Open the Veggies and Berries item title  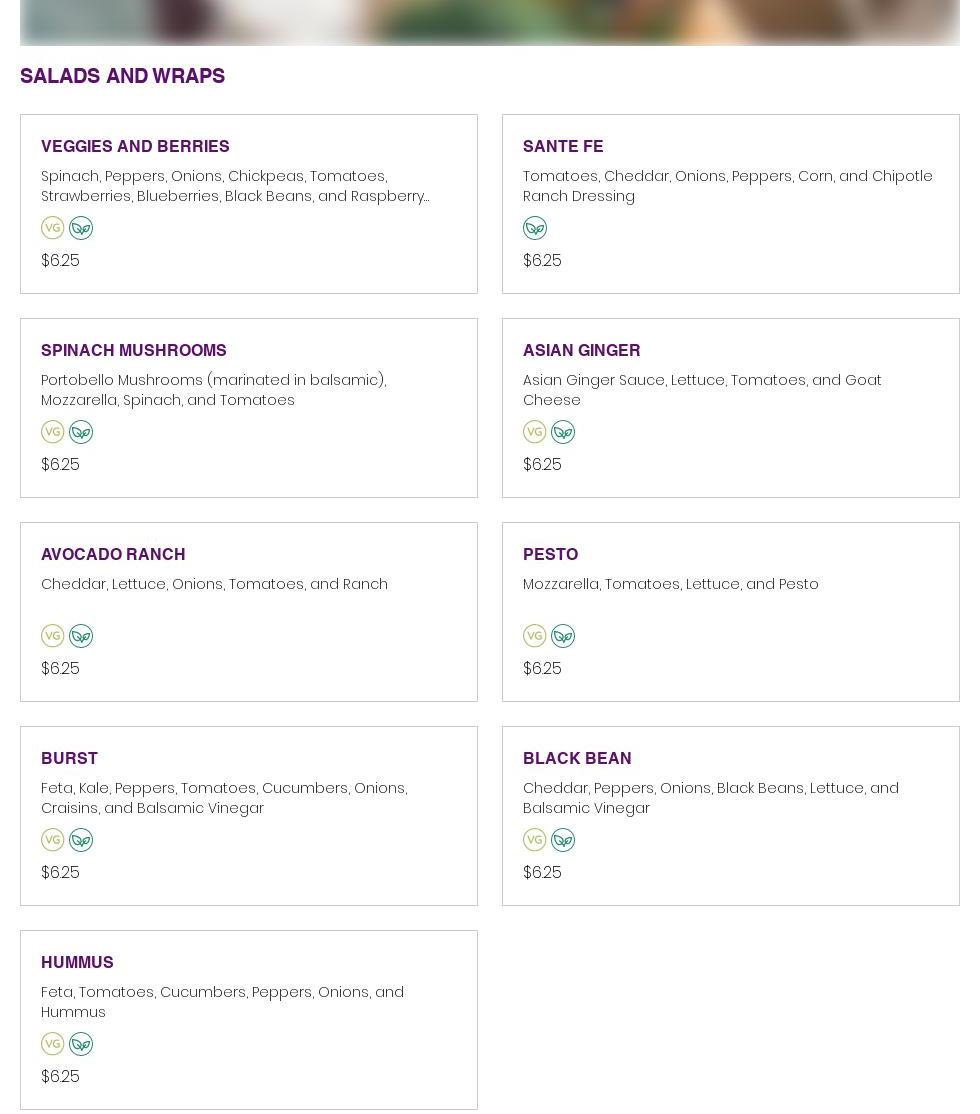click(135, 146)
